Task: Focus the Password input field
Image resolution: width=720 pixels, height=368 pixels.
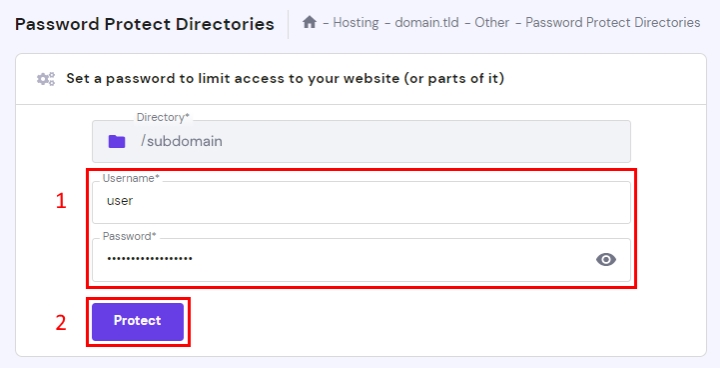Action: tap(361, 260)
